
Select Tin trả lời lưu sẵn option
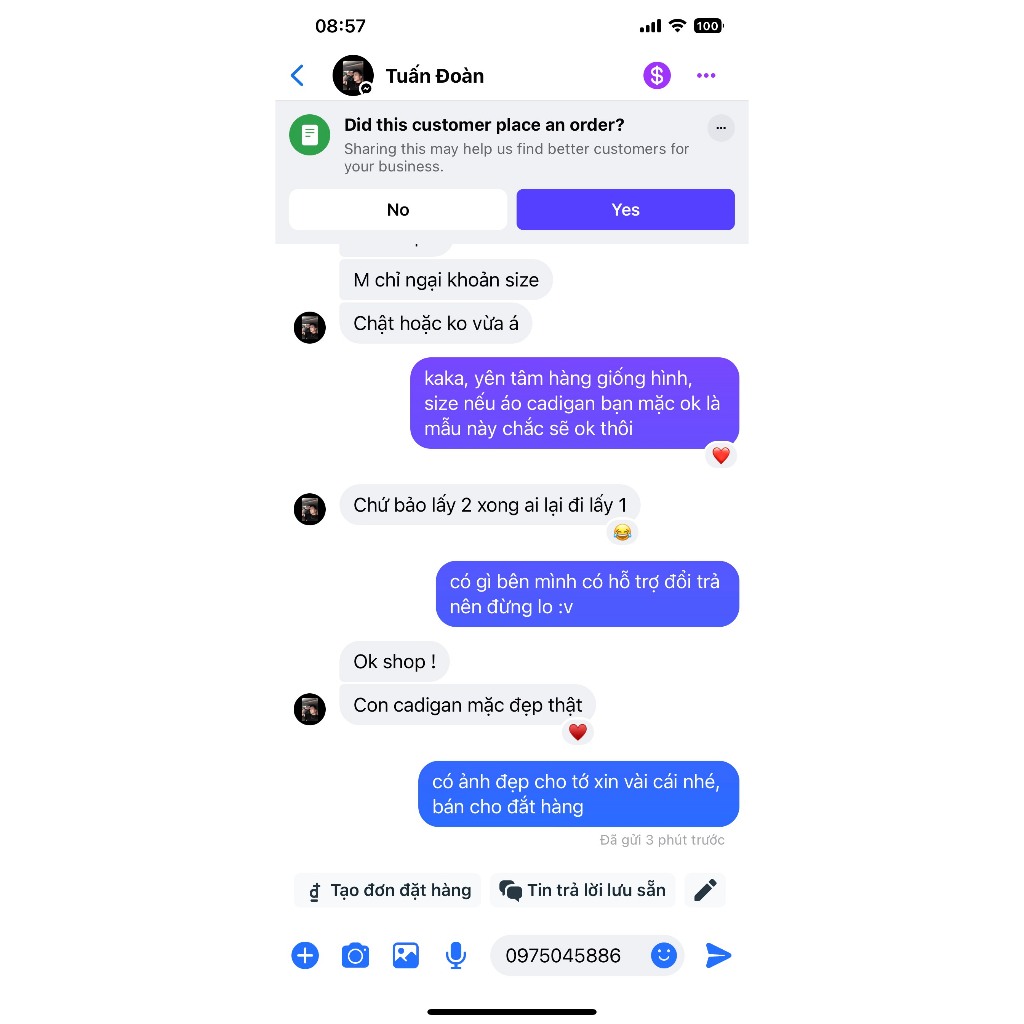[583, 891]
